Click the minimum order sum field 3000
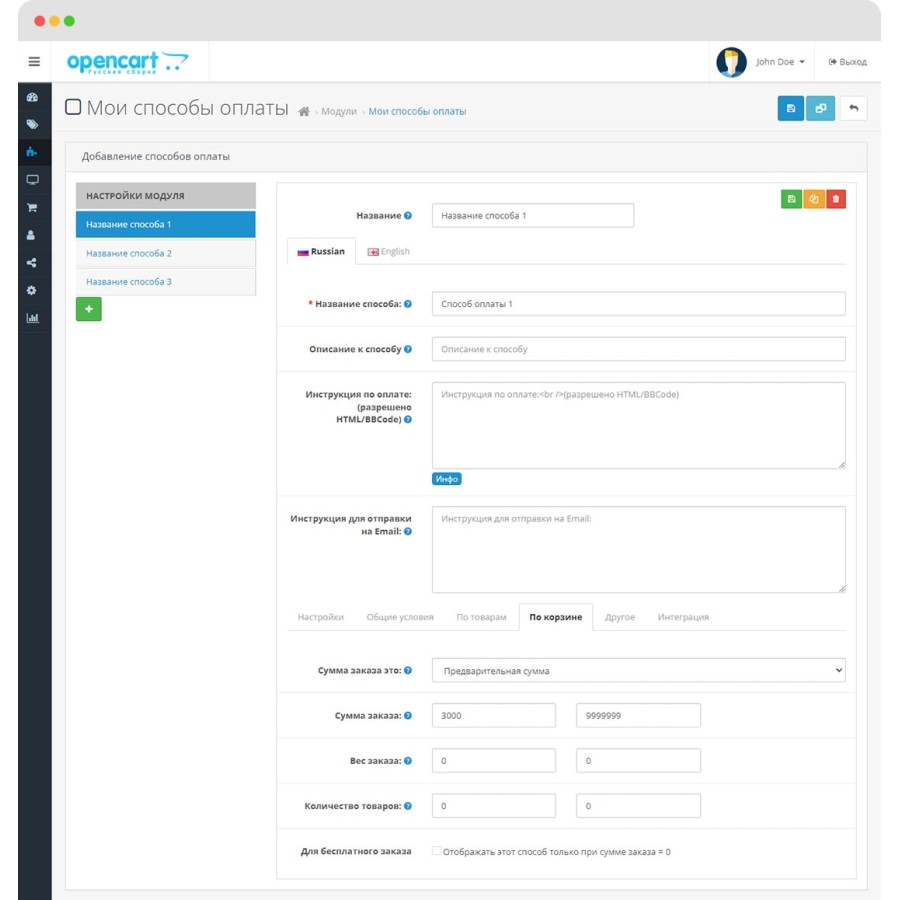 [494, 715]
